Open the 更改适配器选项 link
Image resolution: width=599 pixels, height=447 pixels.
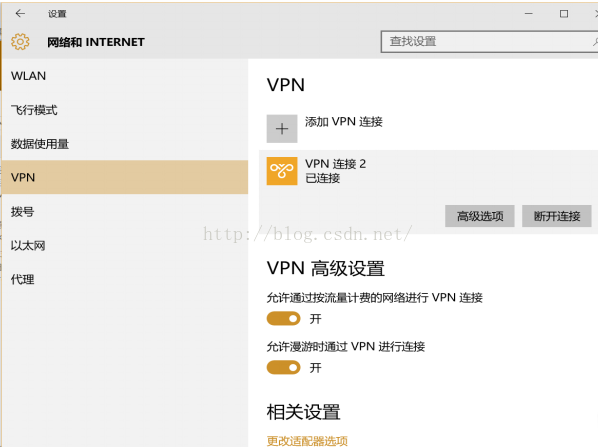(307, 441)
